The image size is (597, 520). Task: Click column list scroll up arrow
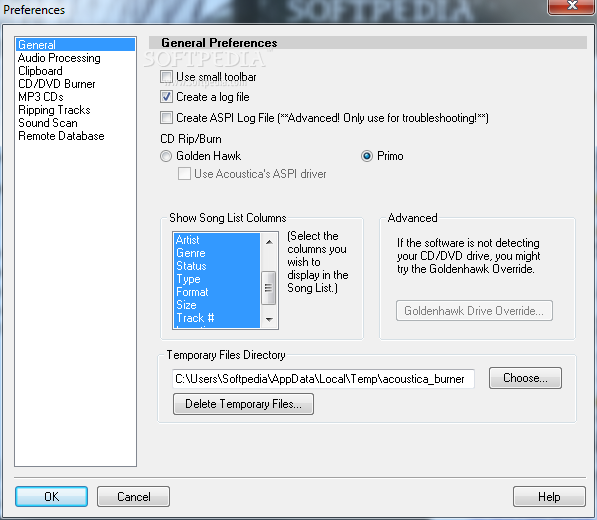click(x=269, y=242)
